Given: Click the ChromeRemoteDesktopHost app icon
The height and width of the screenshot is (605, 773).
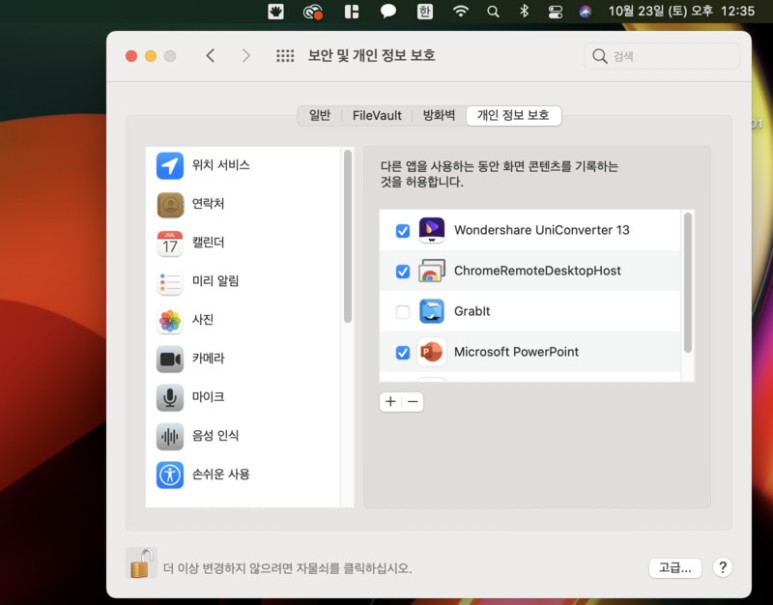Looking at the screenshot, I should 431,271.
